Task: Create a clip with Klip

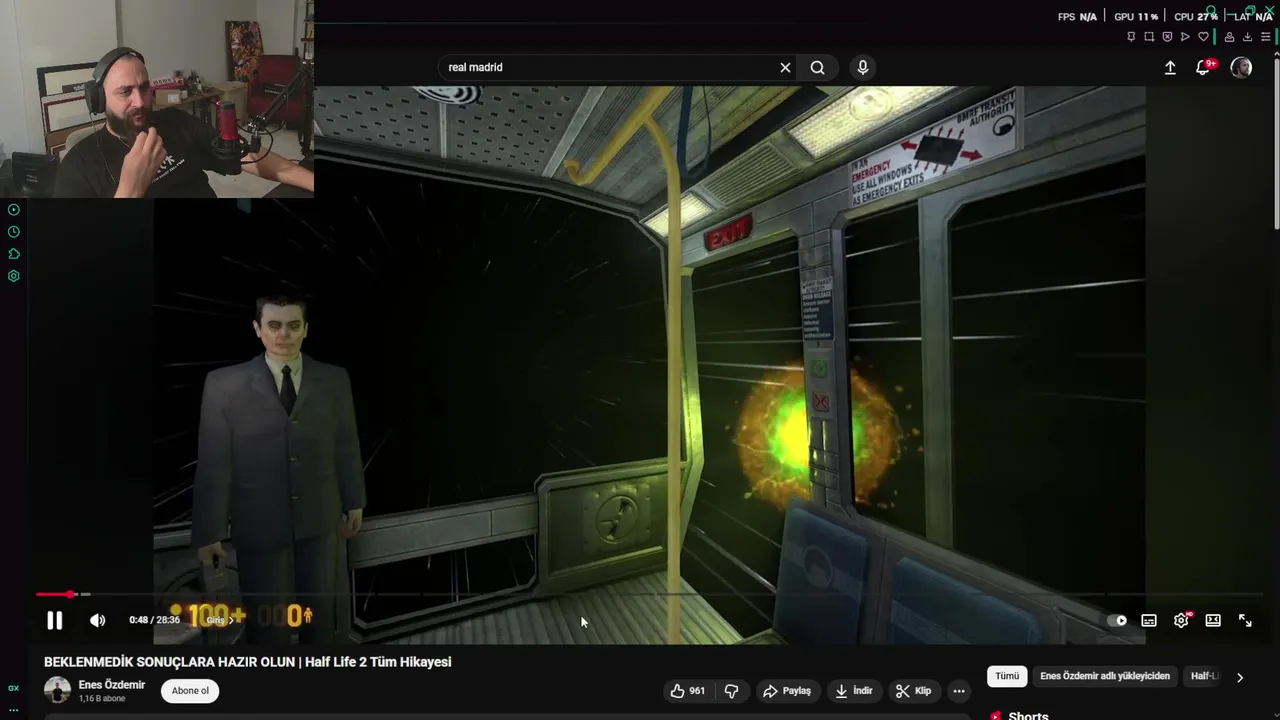Action: [x=913, y=691]
